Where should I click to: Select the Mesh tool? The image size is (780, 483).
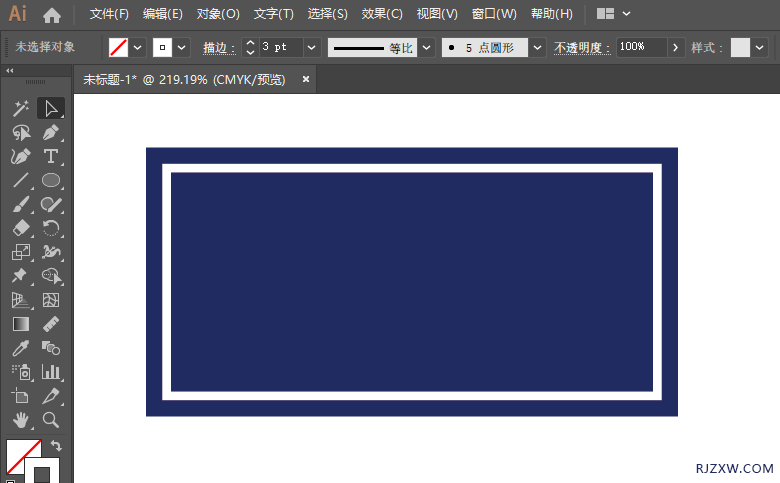[51, 300]
